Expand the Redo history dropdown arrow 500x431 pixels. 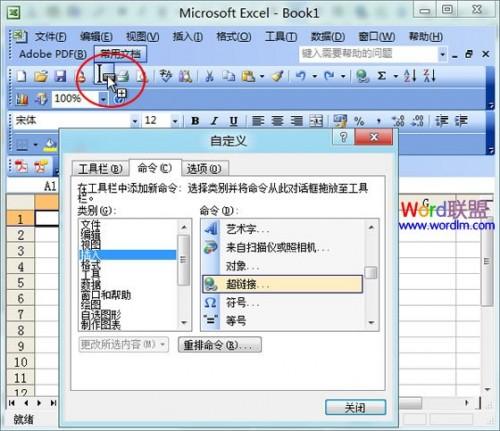click(x=343, y=76)
